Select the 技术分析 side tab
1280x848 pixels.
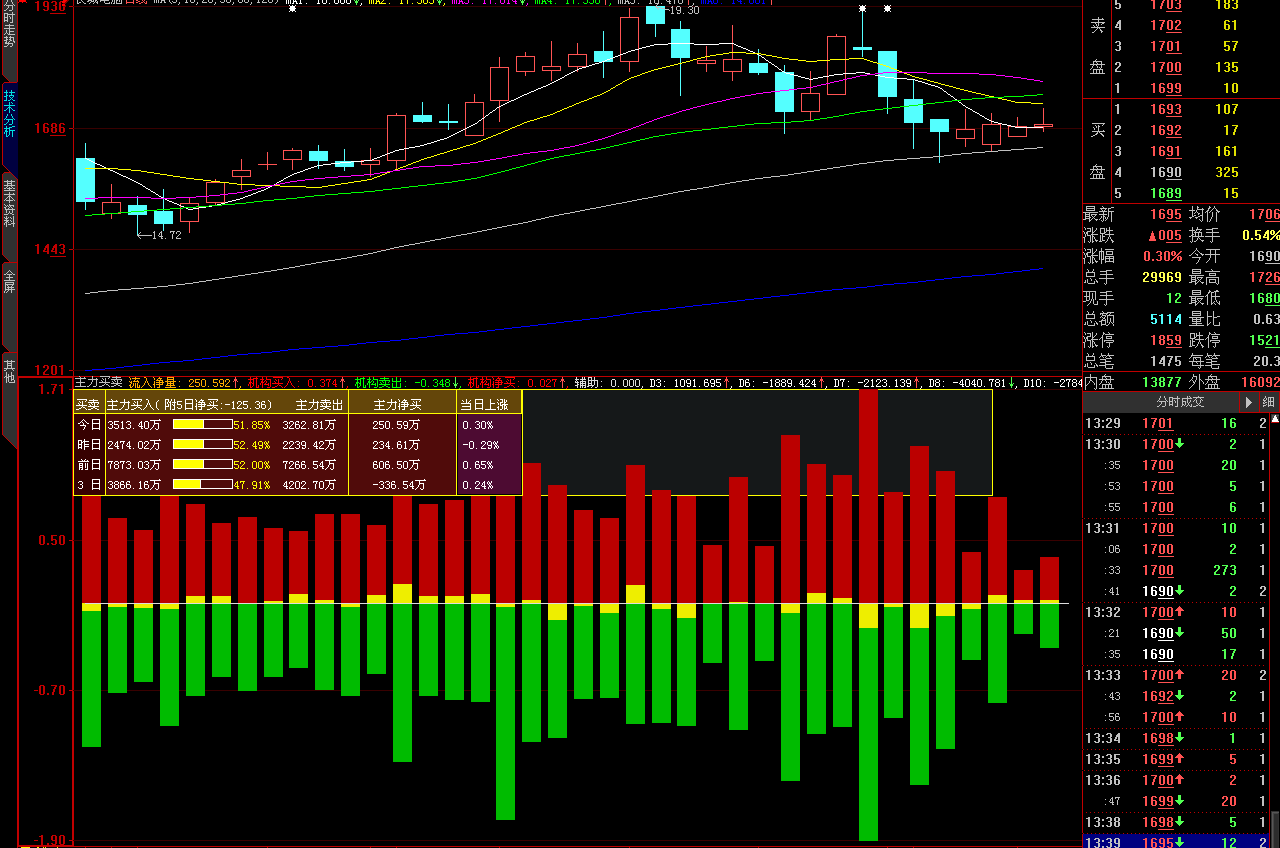coord(9,126)
